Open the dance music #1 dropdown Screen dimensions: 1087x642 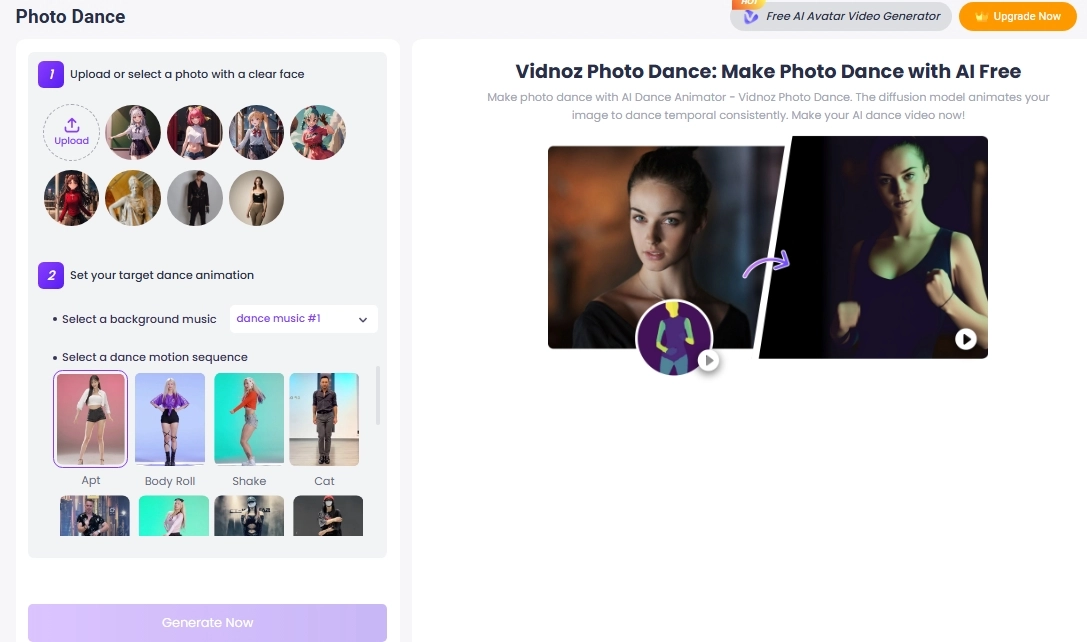click(x=303, y=318)
